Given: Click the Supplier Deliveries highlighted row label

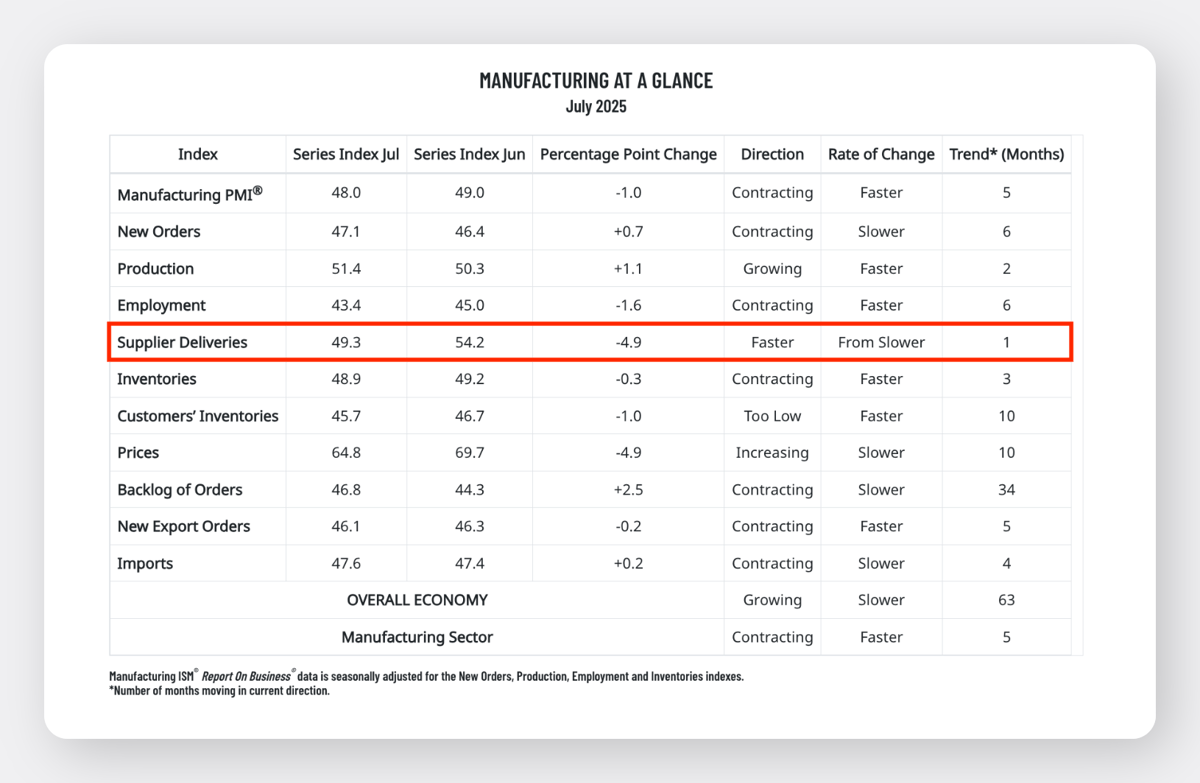Looking at the screenshot, I should point(182,342).
